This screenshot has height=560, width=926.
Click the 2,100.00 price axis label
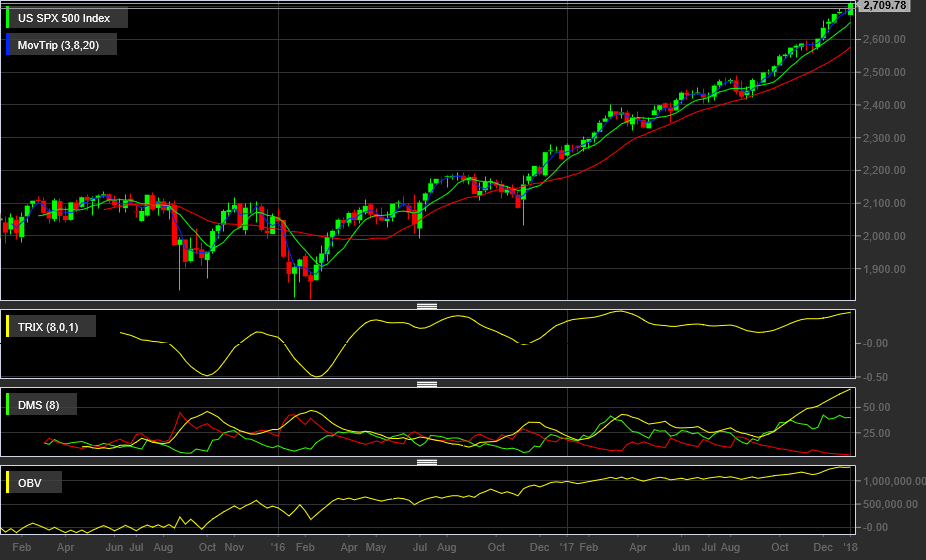click(x=884, y=203)
